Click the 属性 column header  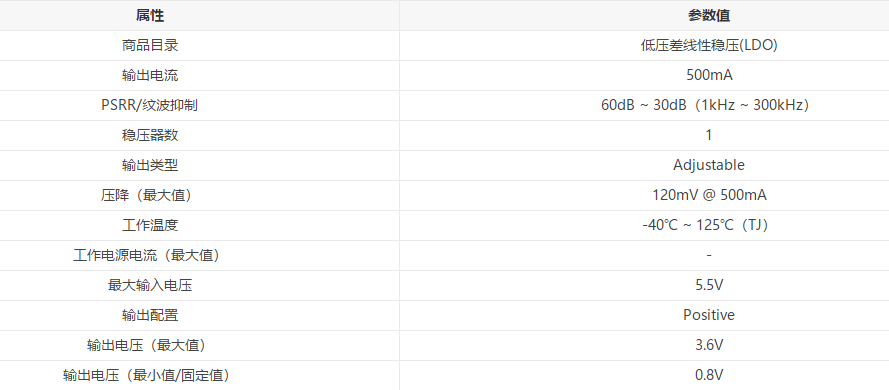[150, 15]
